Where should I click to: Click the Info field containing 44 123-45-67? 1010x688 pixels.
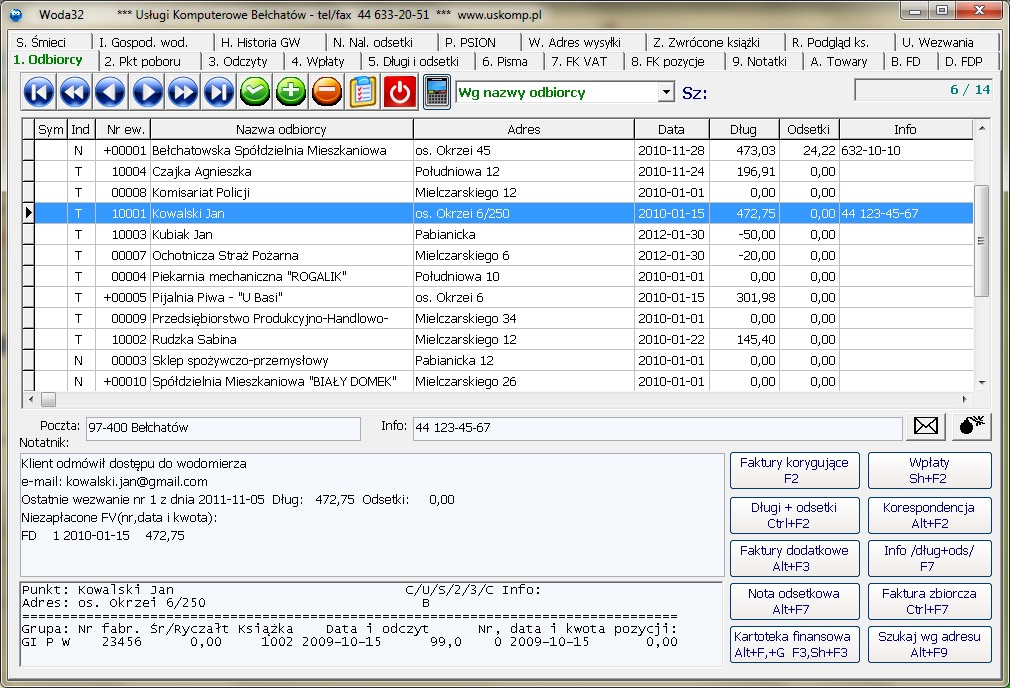(655, 428)
